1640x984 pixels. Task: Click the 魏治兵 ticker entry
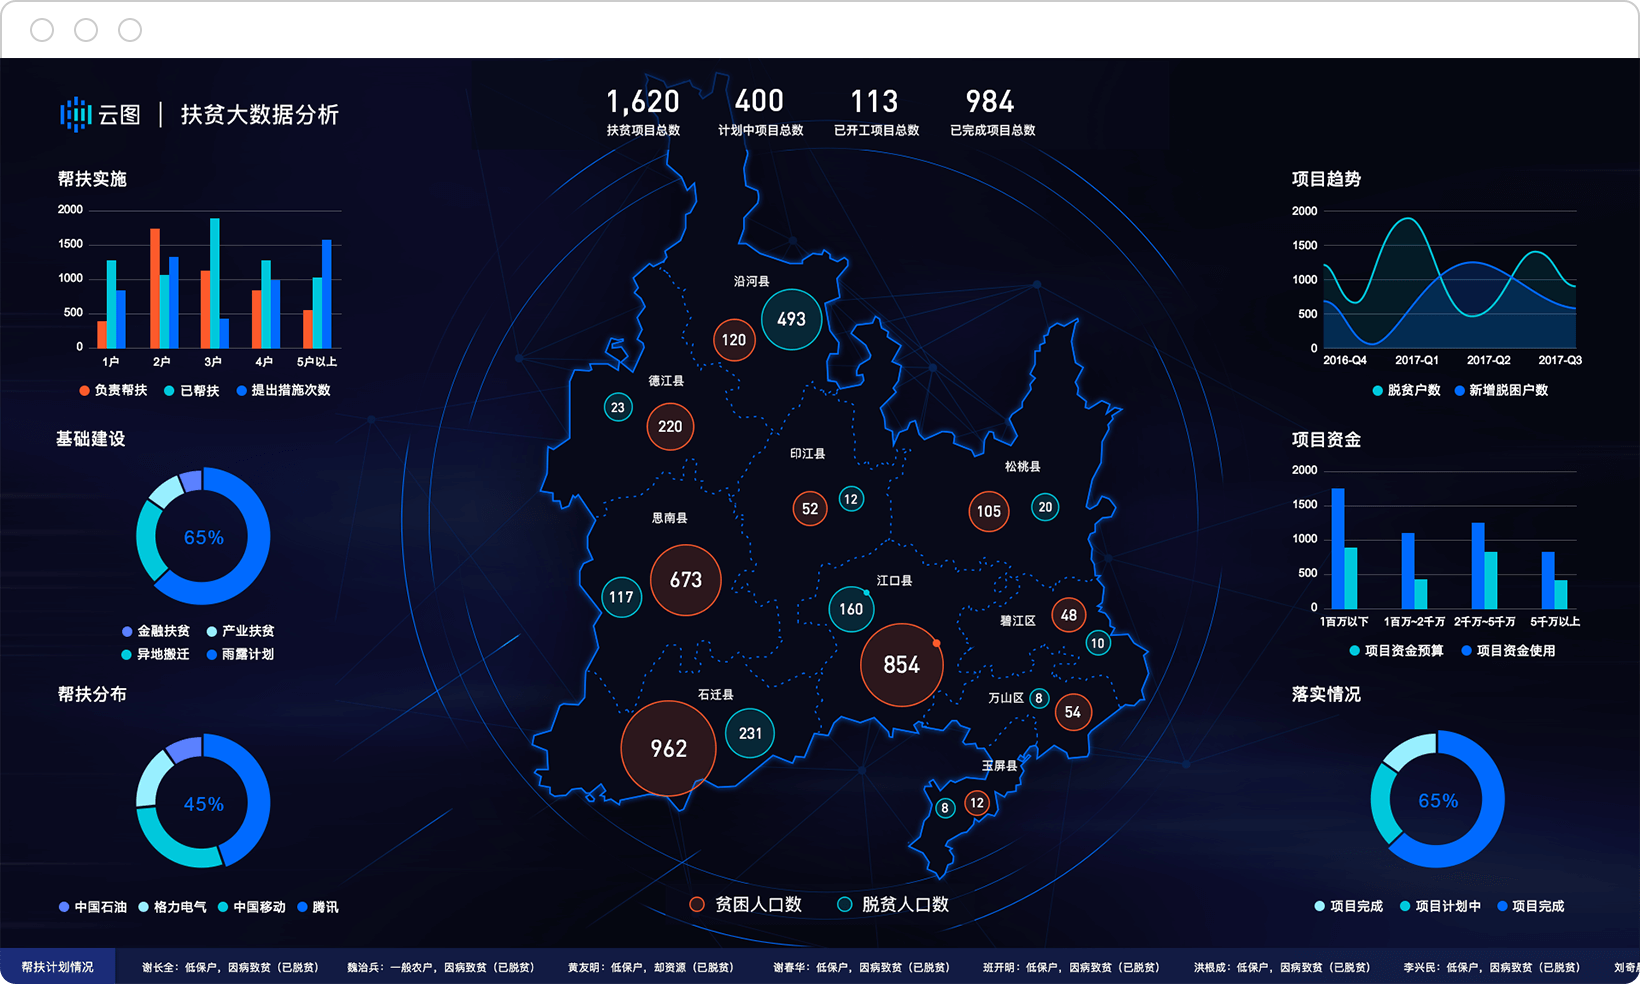[x=441, y=968]
